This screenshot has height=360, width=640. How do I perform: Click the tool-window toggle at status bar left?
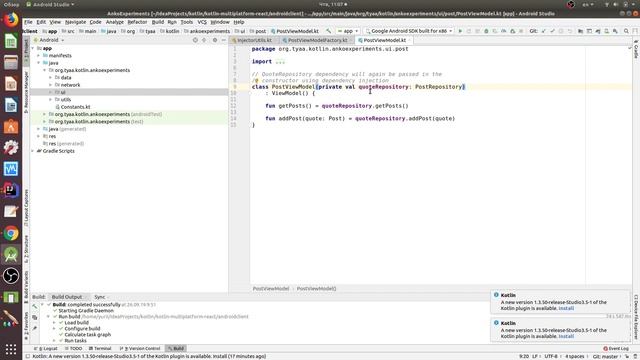pos(27,356)
